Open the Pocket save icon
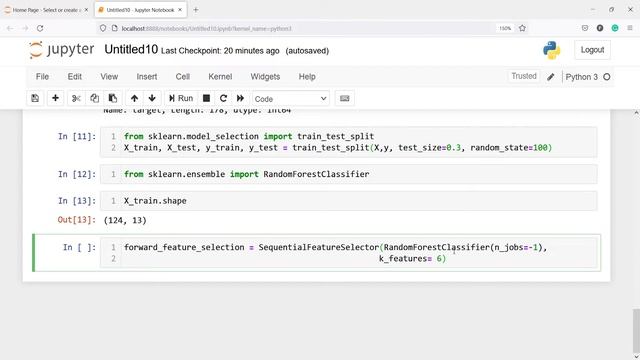The height and width of the screenshot is (360, 640). point(585,28)
